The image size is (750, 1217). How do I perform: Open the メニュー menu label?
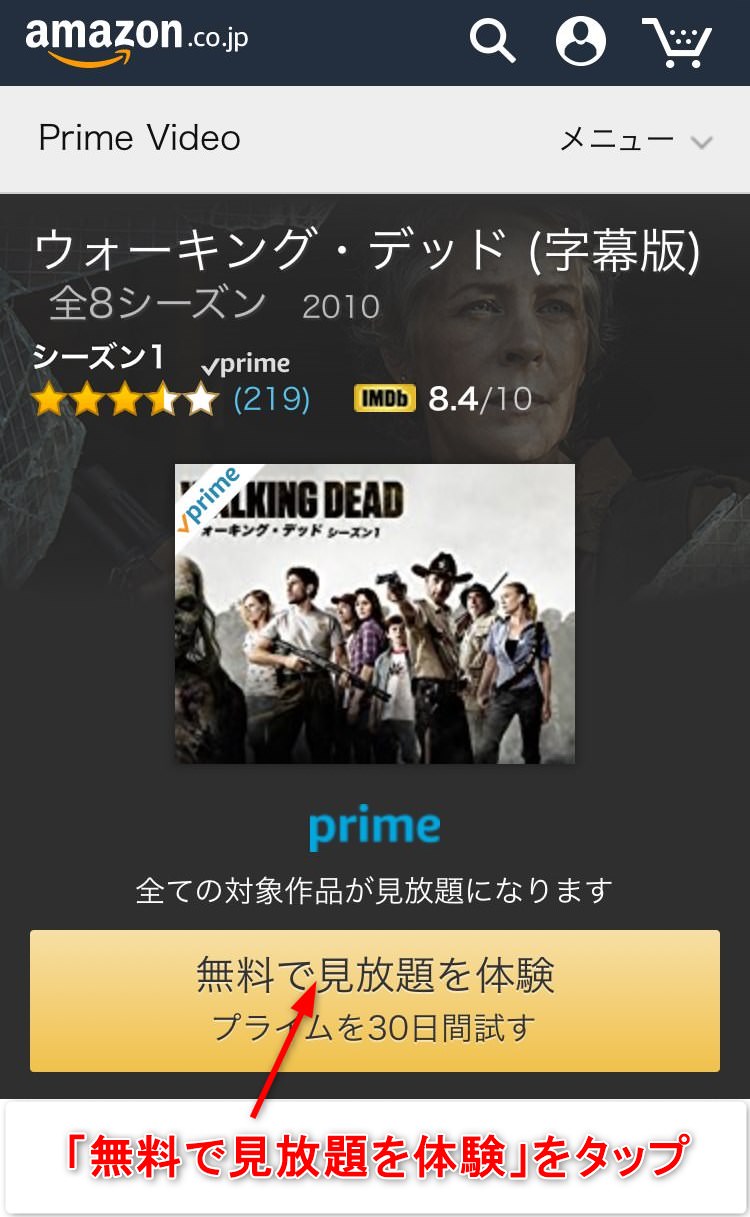617,140
